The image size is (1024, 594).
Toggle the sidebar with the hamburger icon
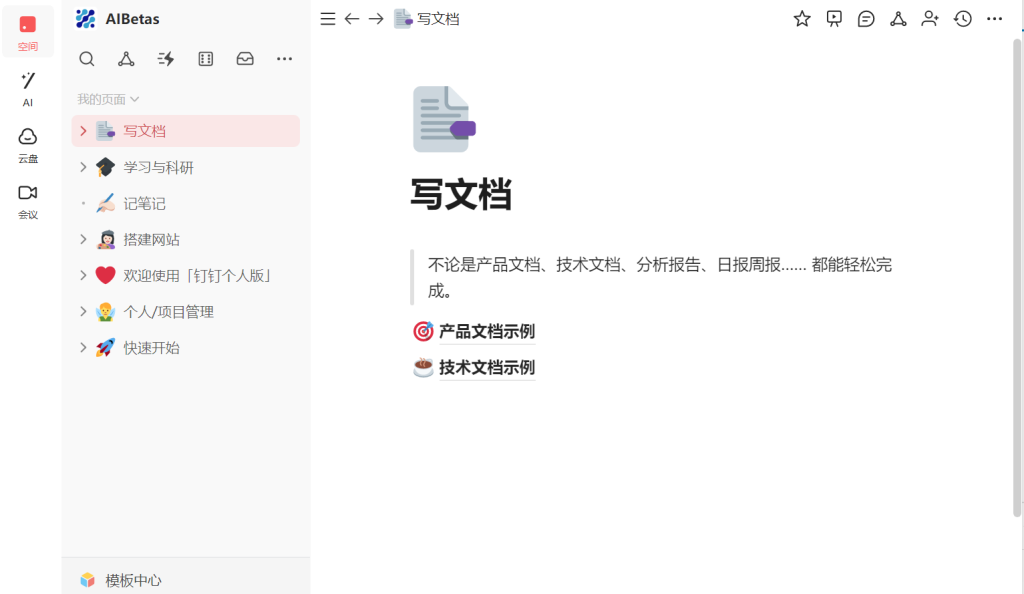pos(327,18)
